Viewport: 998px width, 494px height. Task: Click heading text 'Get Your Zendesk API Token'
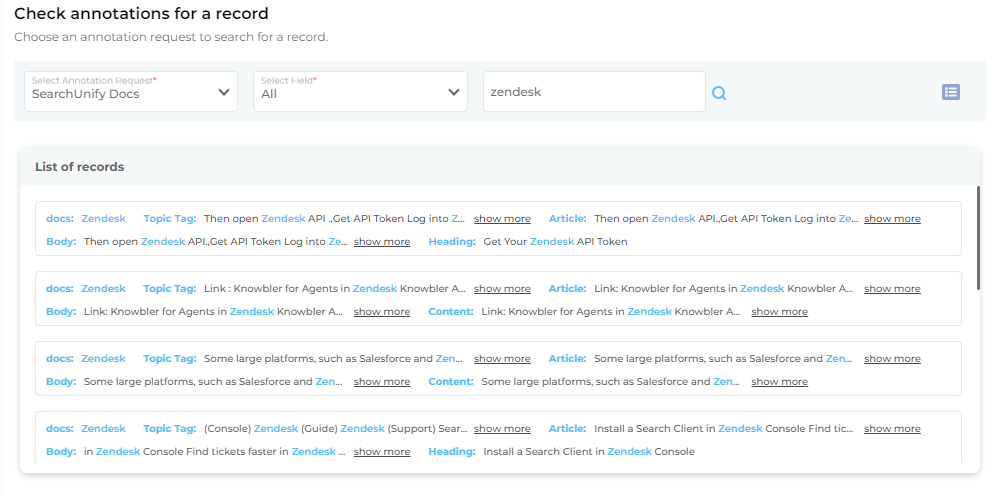[555, 242]
